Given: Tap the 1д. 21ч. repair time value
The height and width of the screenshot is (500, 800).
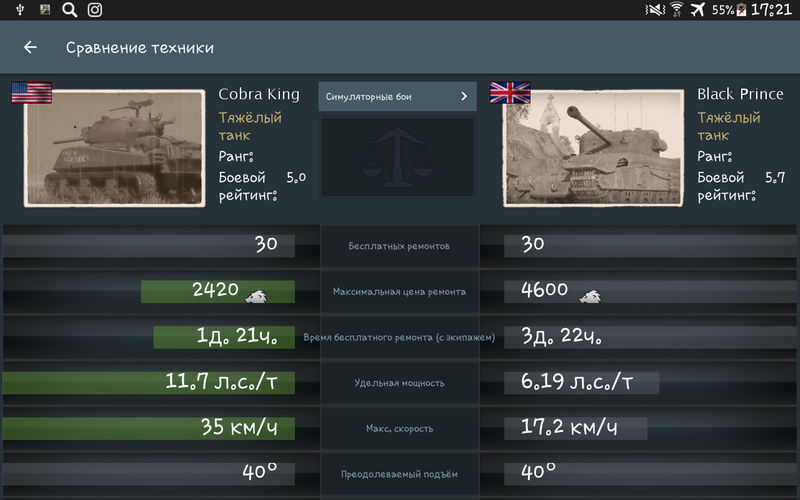Looking at the screenshot, I should 237,336.
